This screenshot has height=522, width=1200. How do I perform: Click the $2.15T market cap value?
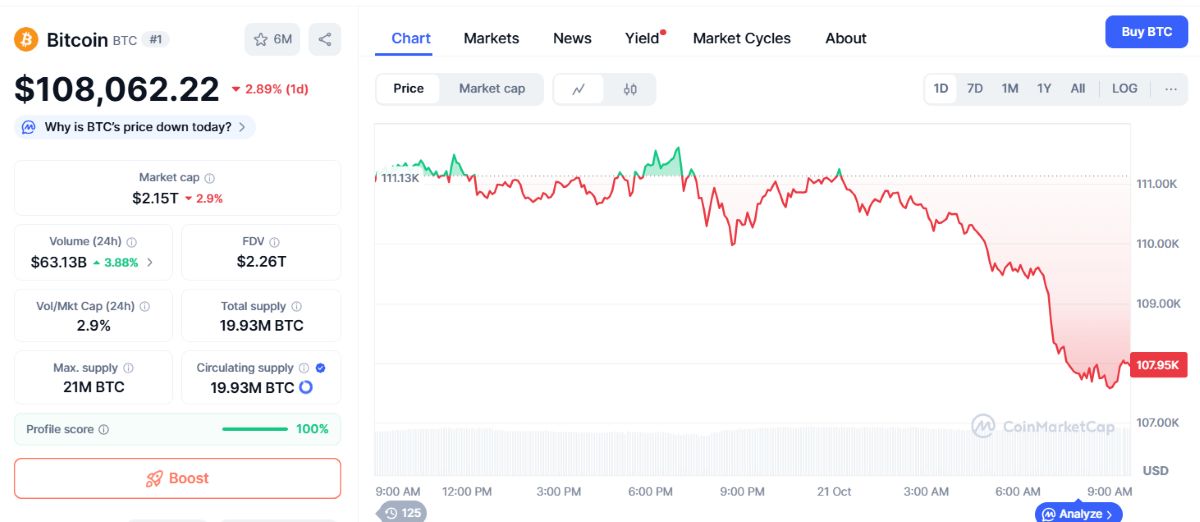155,198
